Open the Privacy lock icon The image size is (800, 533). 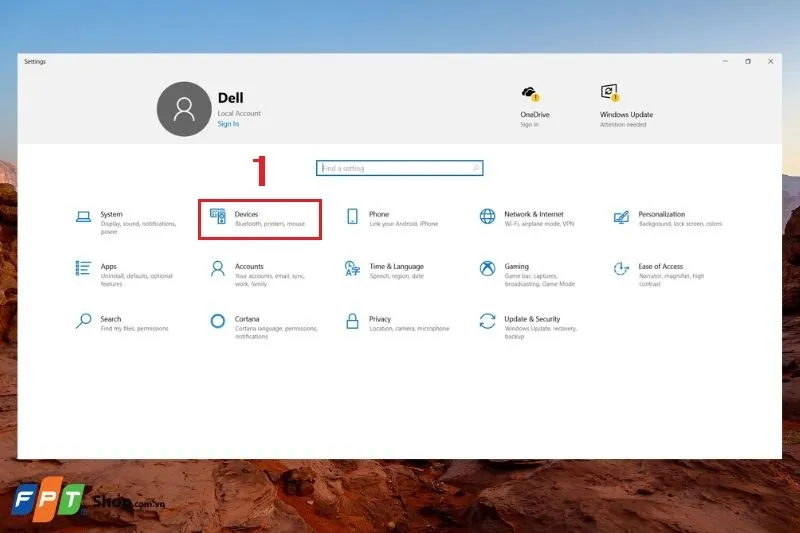[352, 321]
